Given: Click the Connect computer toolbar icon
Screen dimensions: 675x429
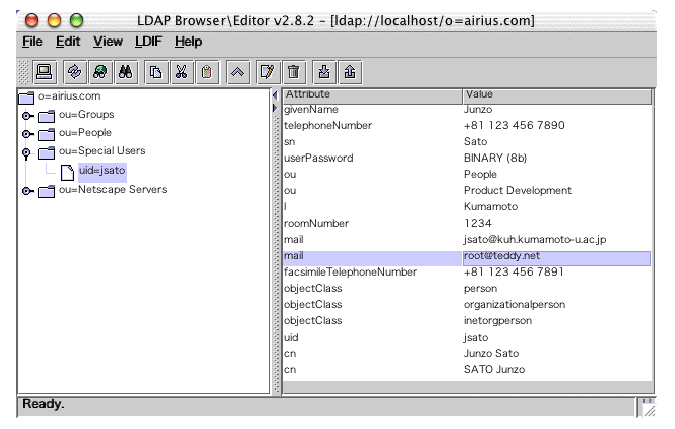Looking at the screenshot, I should click(44, 72).
